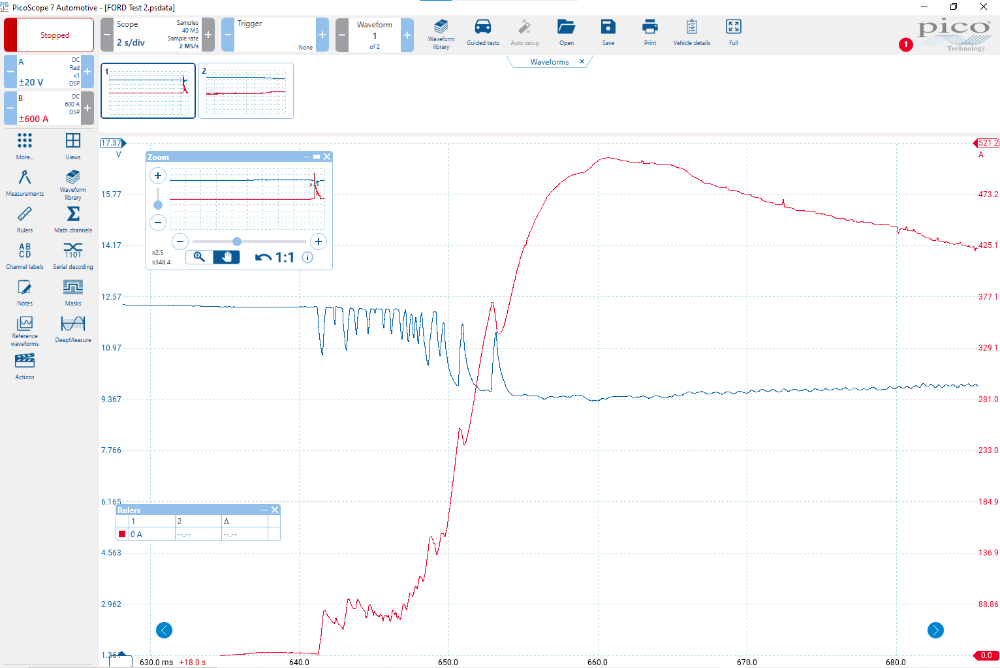This screenshot has width=1000, height=668.
Task: Select the Rulers tool in sidebar
Action: point(25,218)
